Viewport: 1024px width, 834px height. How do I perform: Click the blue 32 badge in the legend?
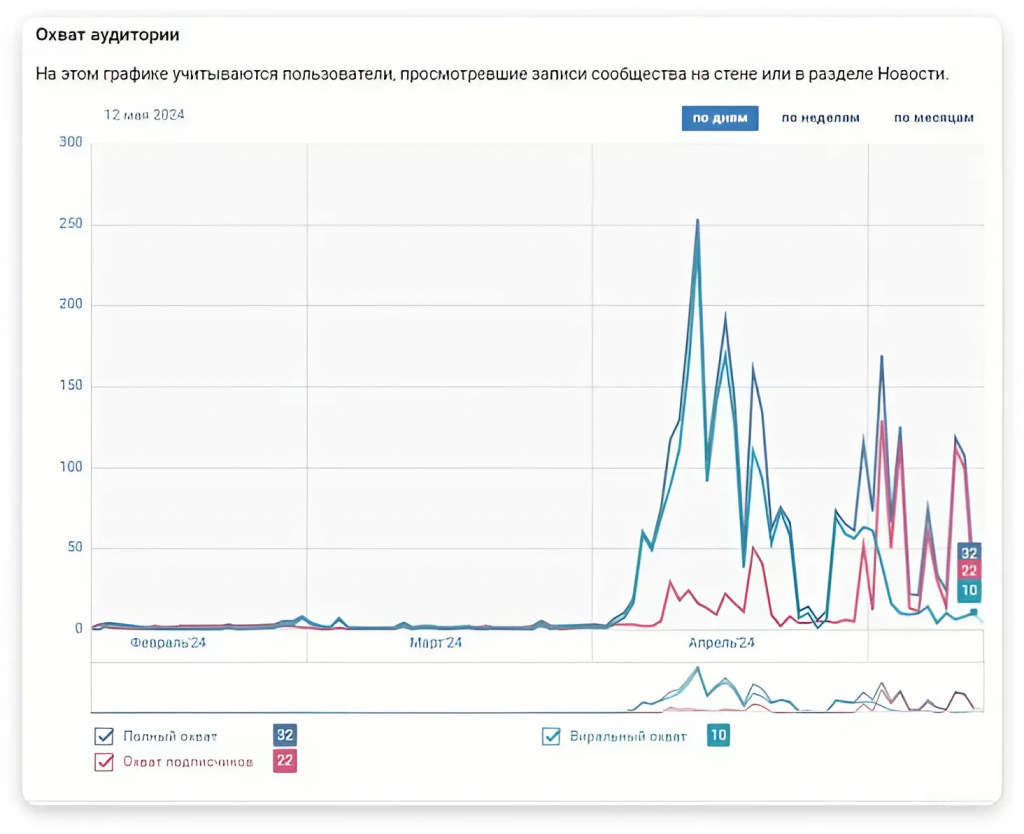click(x=285, y=736)
